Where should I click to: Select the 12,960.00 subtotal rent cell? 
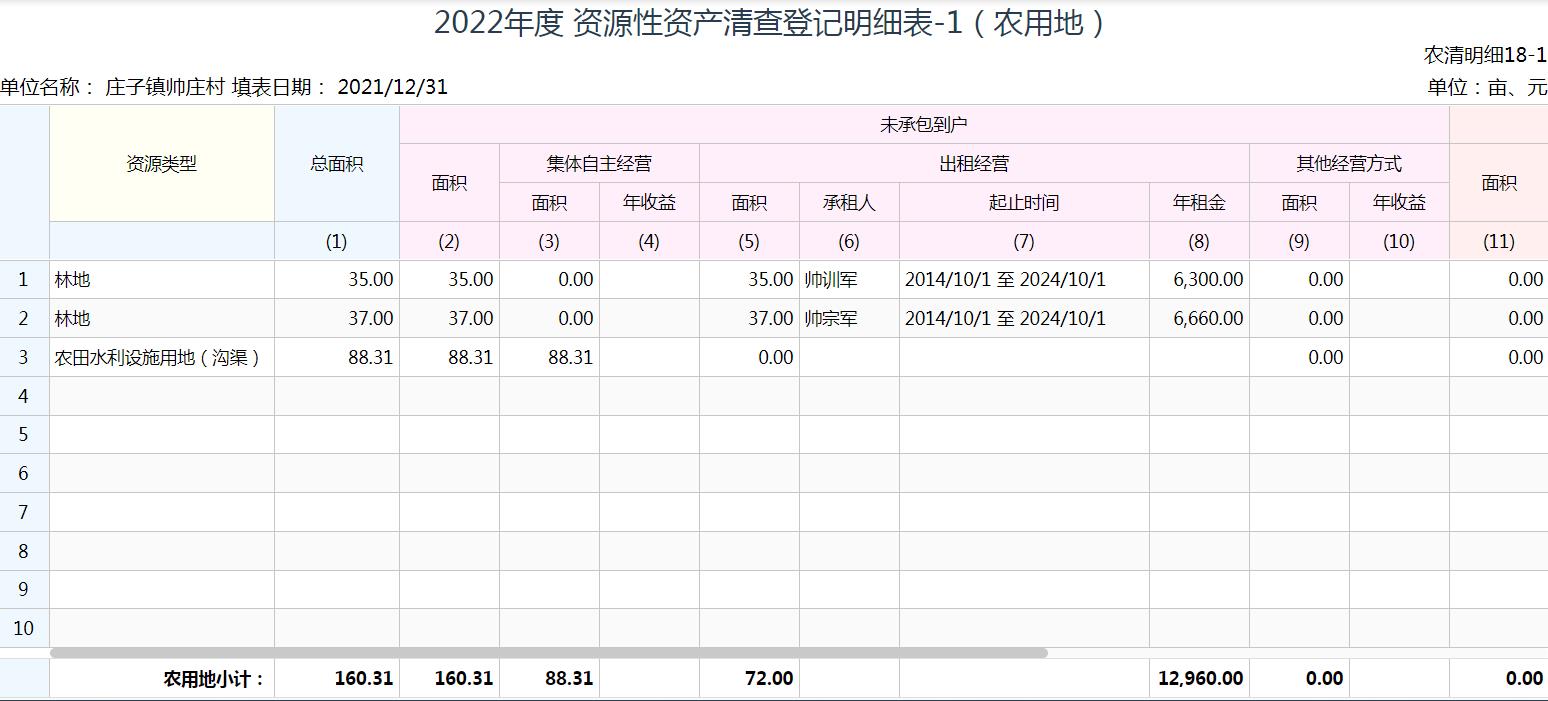1198,678
